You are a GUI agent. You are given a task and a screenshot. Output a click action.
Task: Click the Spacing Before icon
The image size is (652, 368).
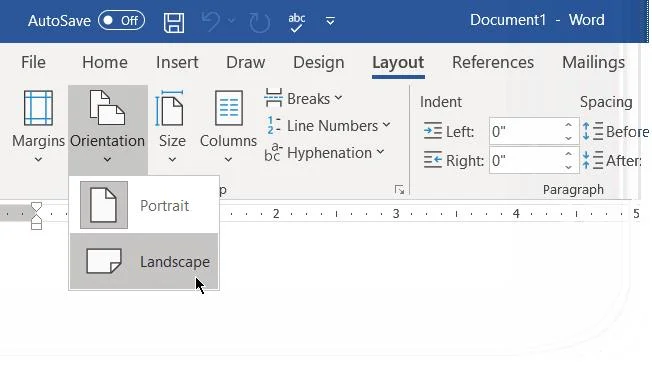tap(593, 131)
